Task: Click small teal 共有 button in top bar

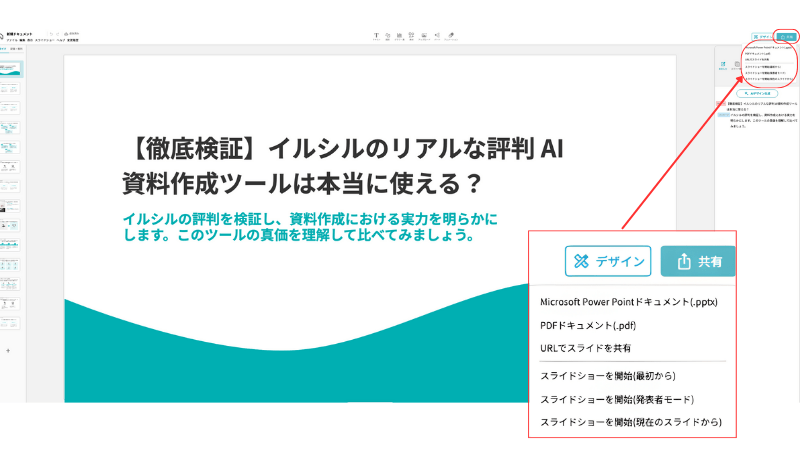Action: [787, 37]
